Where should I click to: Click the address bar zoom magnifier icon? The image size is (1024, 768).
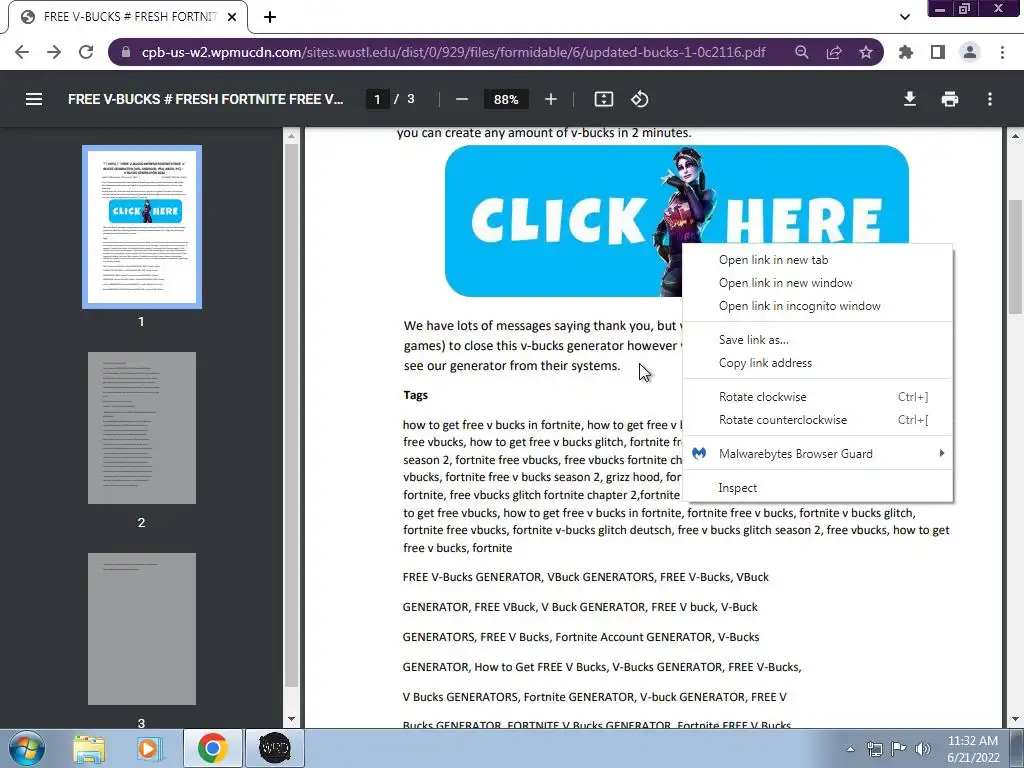point(802,52)
